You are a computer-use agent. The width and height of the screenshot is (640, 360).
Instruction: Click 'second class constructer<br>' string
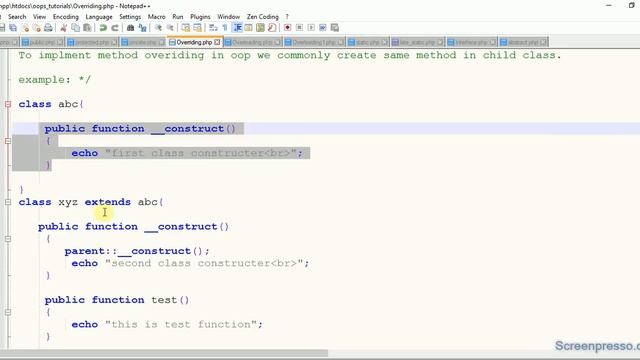click(x=204, y=263)
